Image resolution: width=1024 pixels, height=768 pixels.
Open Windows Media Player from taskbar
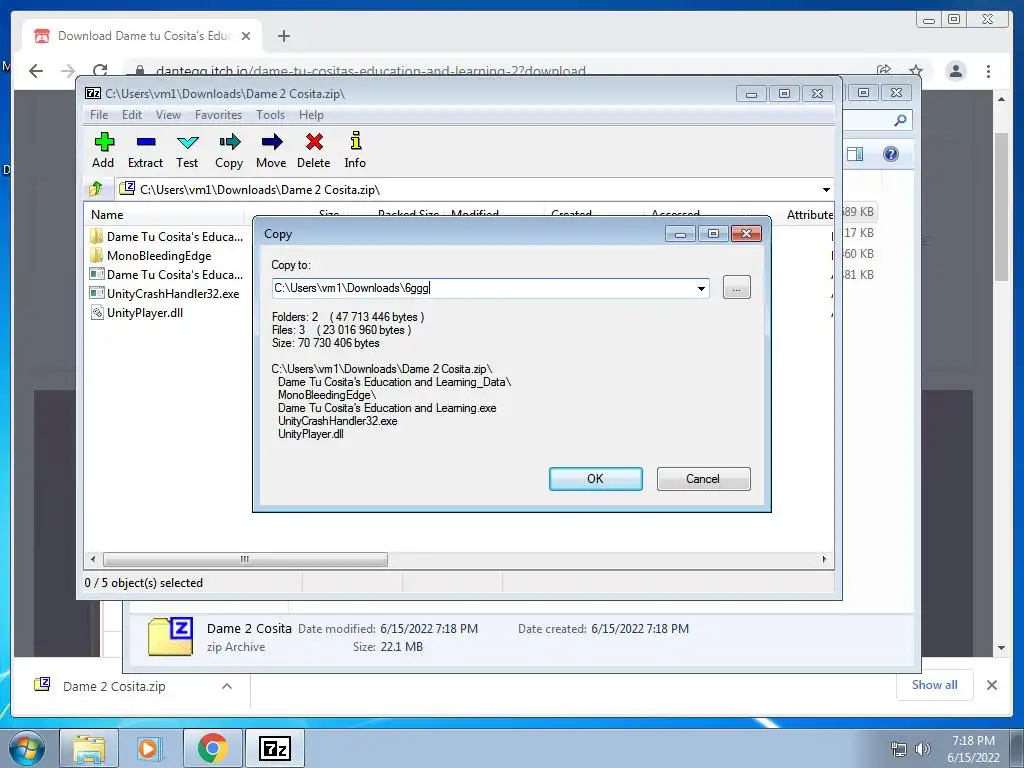click(148, 748)
